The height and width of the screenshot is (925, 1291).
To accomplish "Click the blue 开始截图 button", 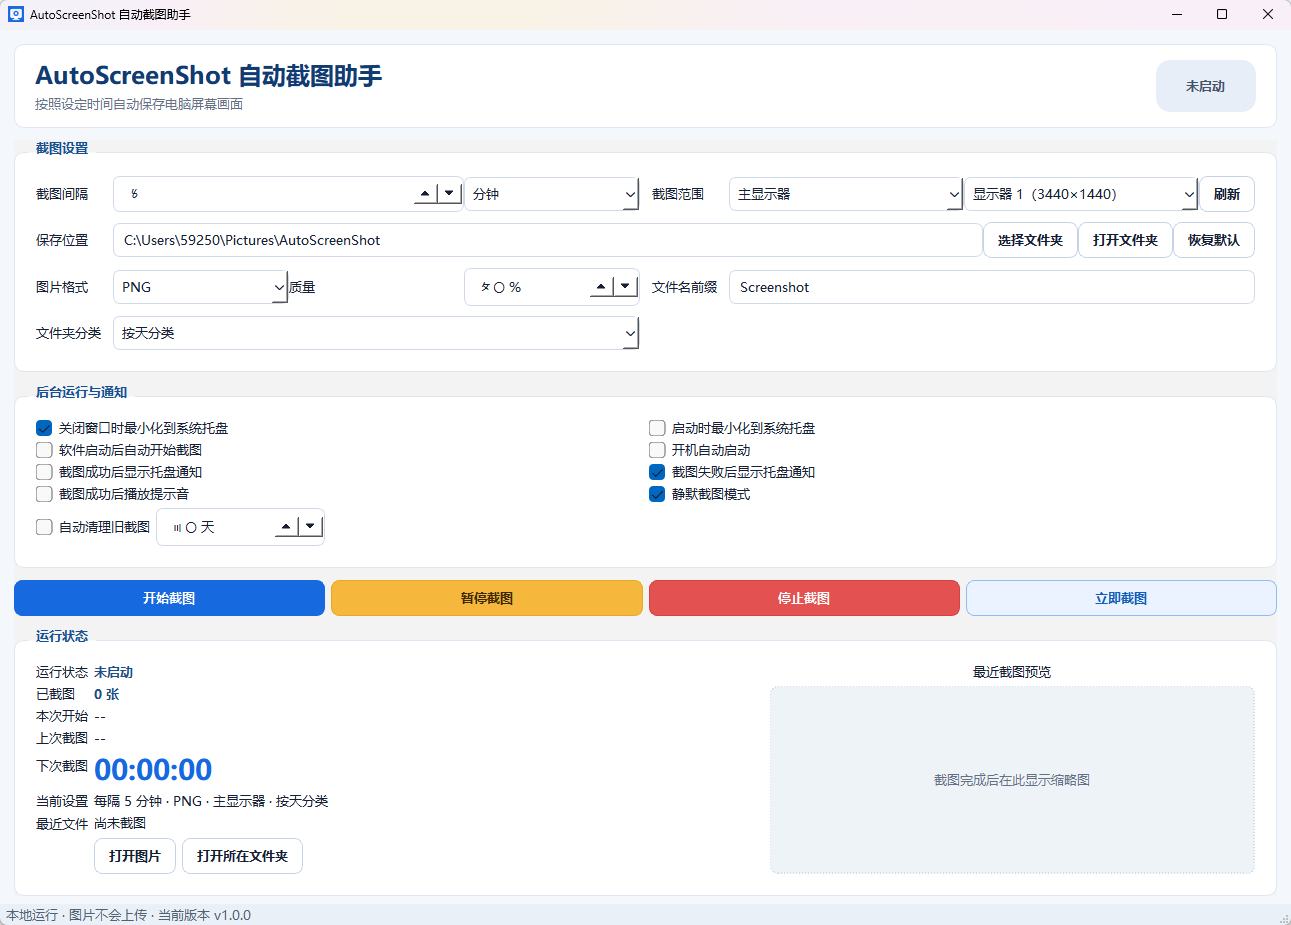I will coord(169,598).
